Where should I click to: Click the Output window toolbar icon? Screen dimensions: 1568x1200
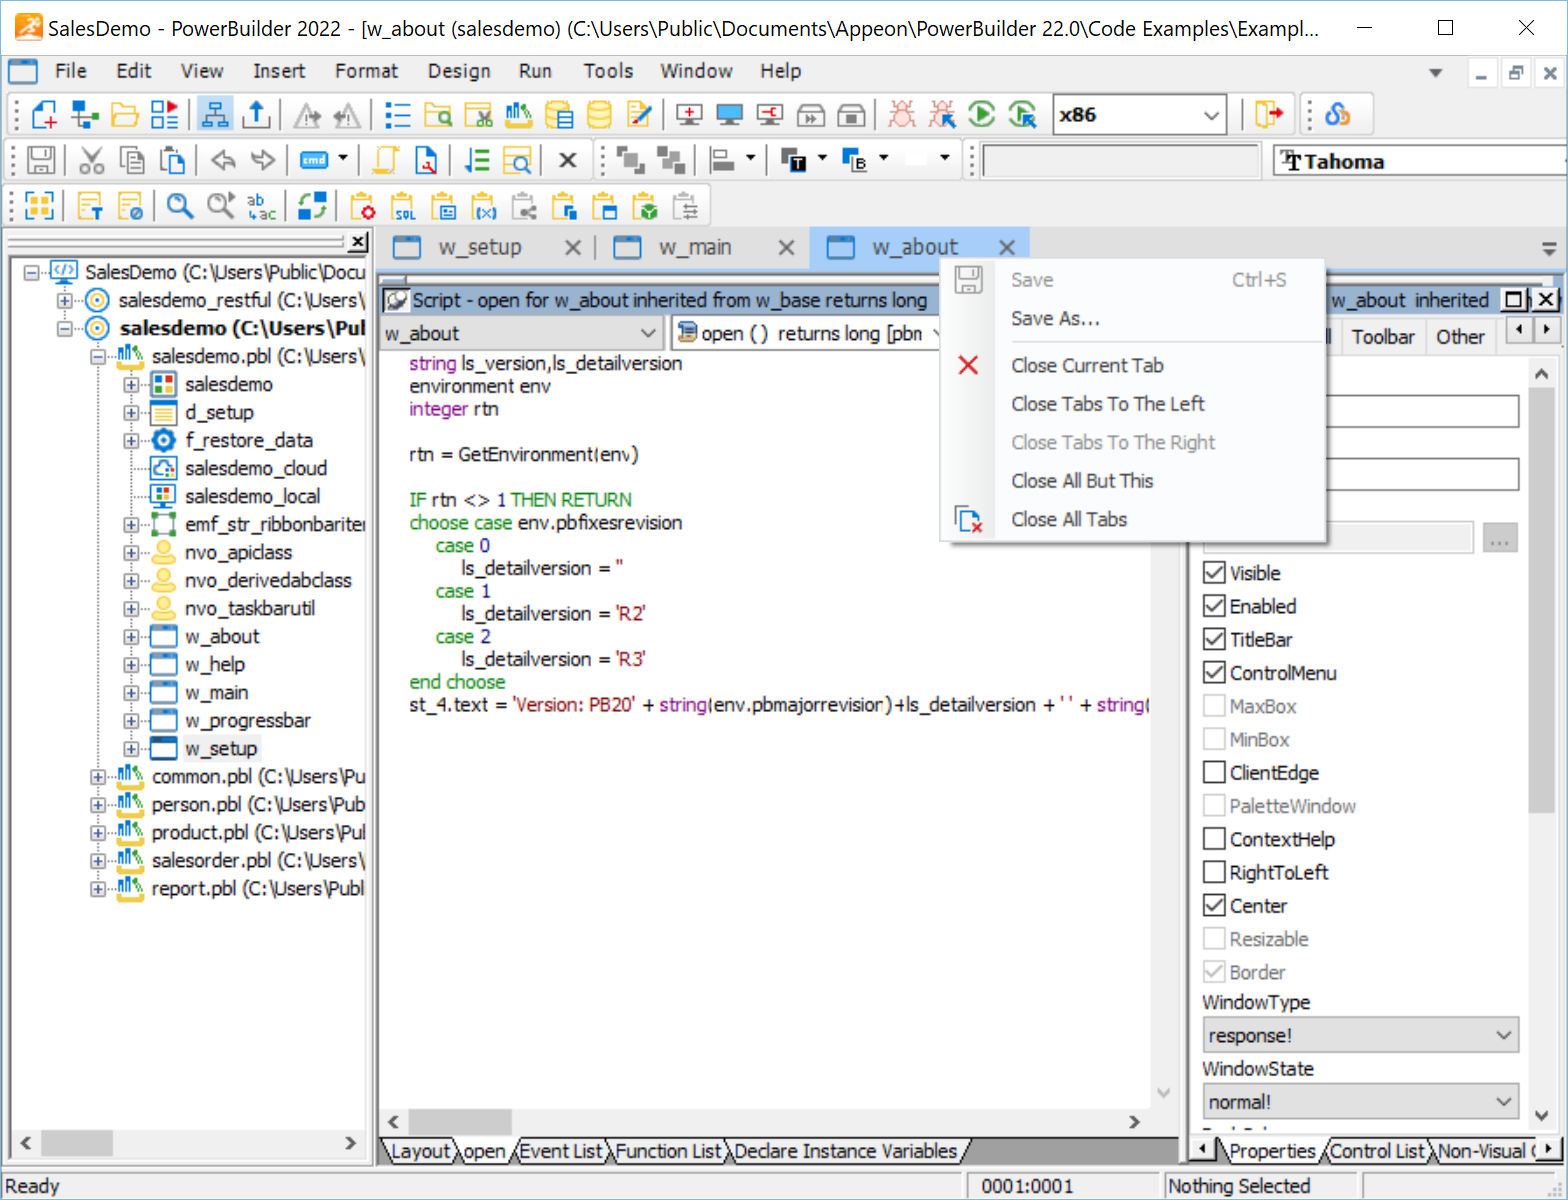click(257, 115)
